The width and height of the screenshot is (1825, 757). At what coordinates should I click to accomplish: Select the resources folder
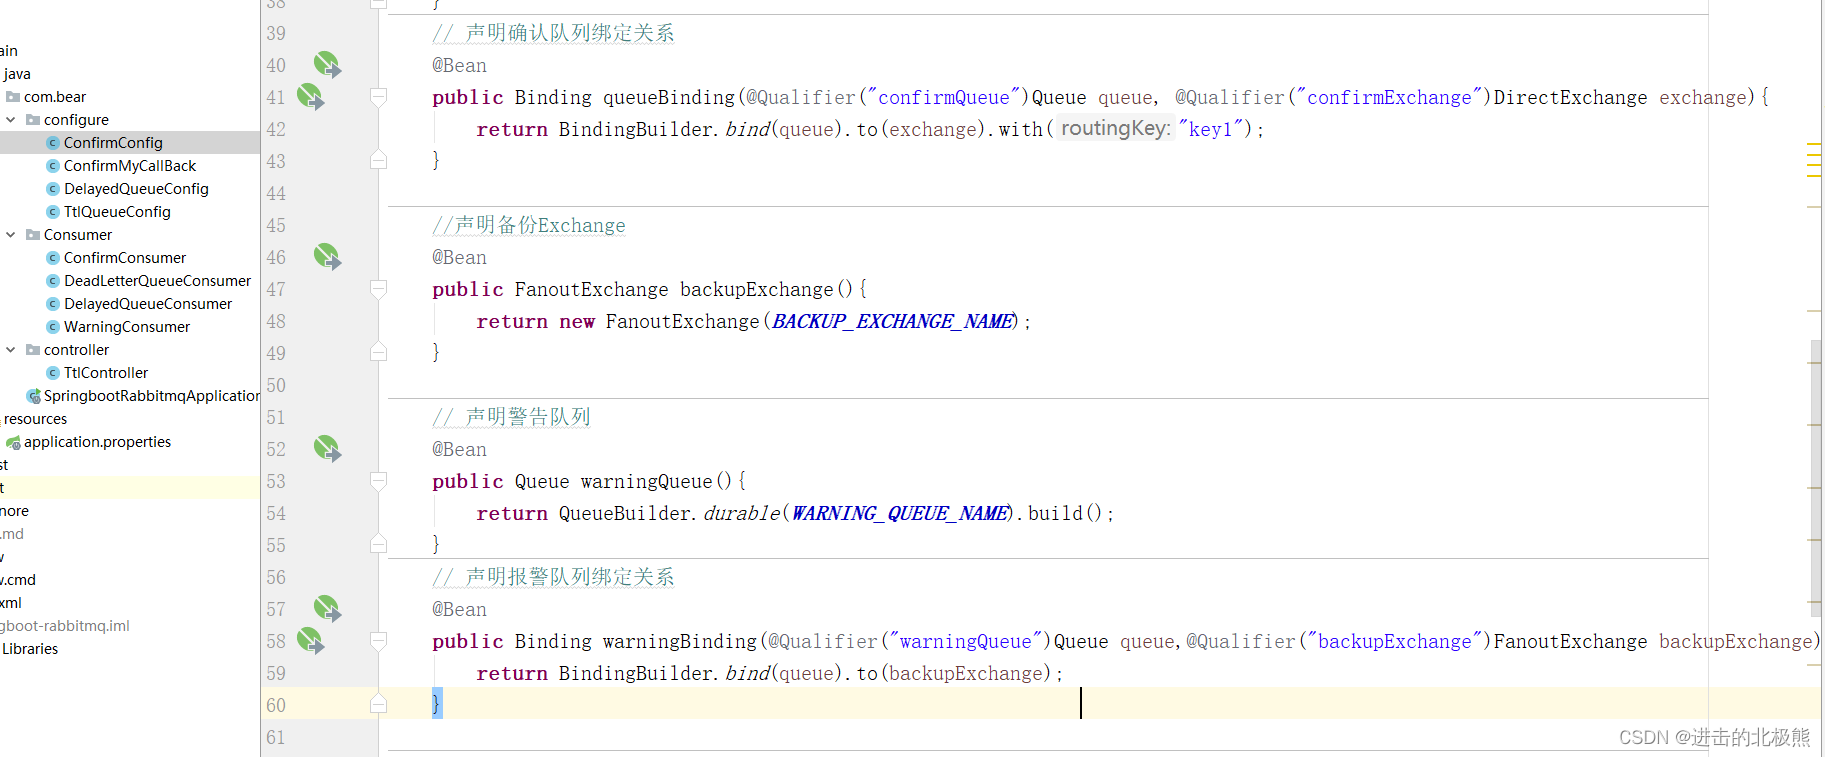(x=35, y=419)
